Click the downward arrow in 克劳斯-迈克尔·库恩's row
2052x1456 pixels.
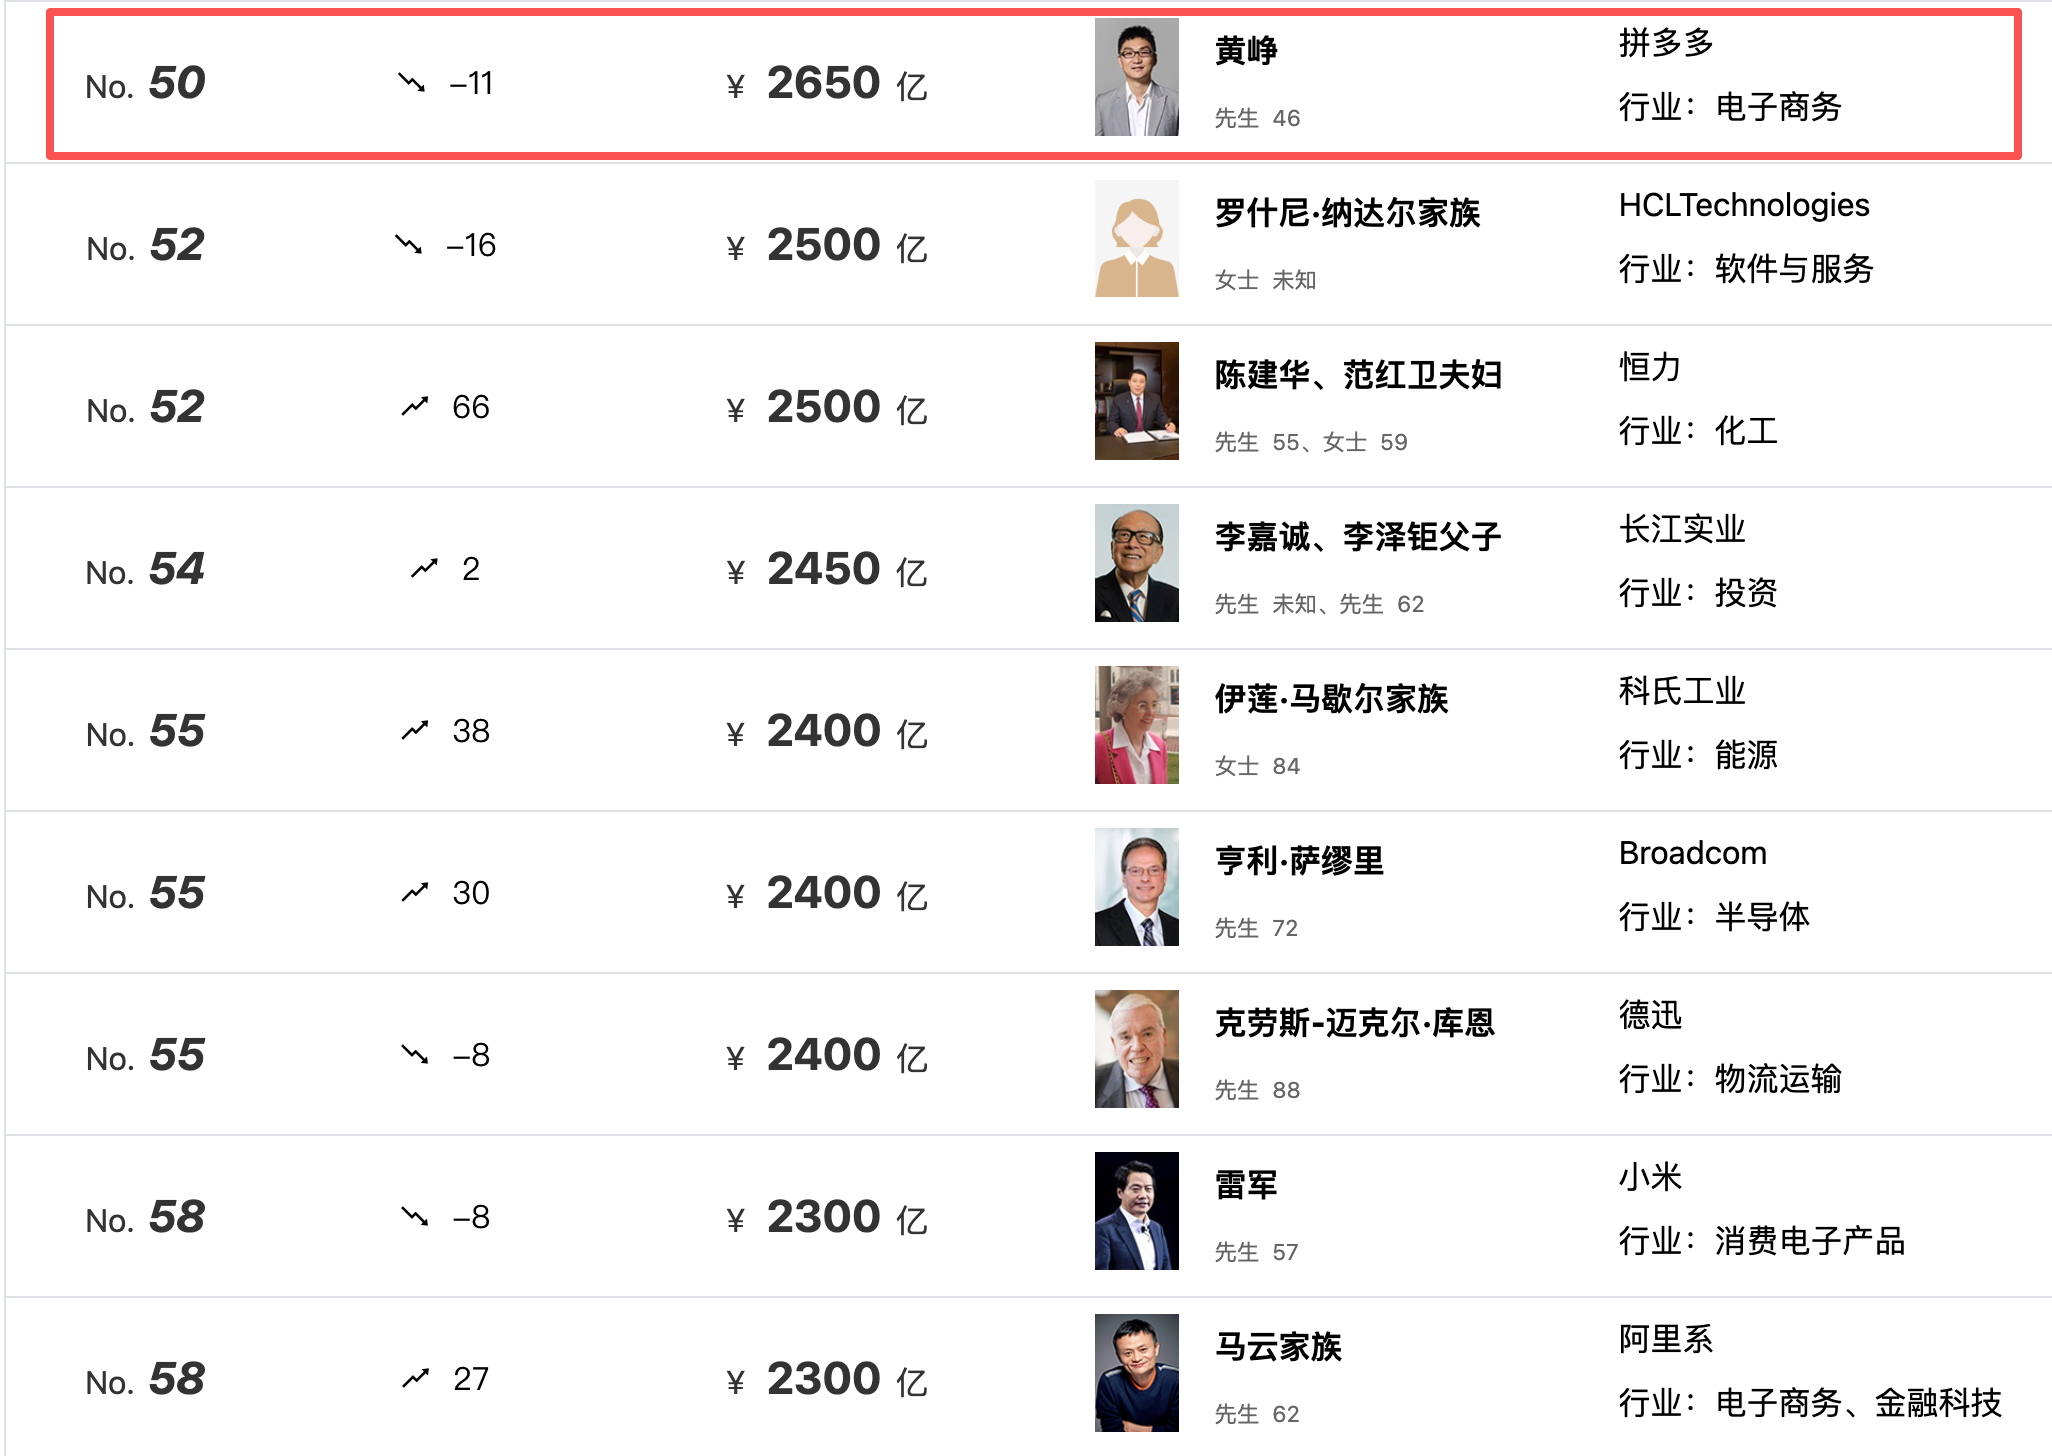click(415, 1054)
